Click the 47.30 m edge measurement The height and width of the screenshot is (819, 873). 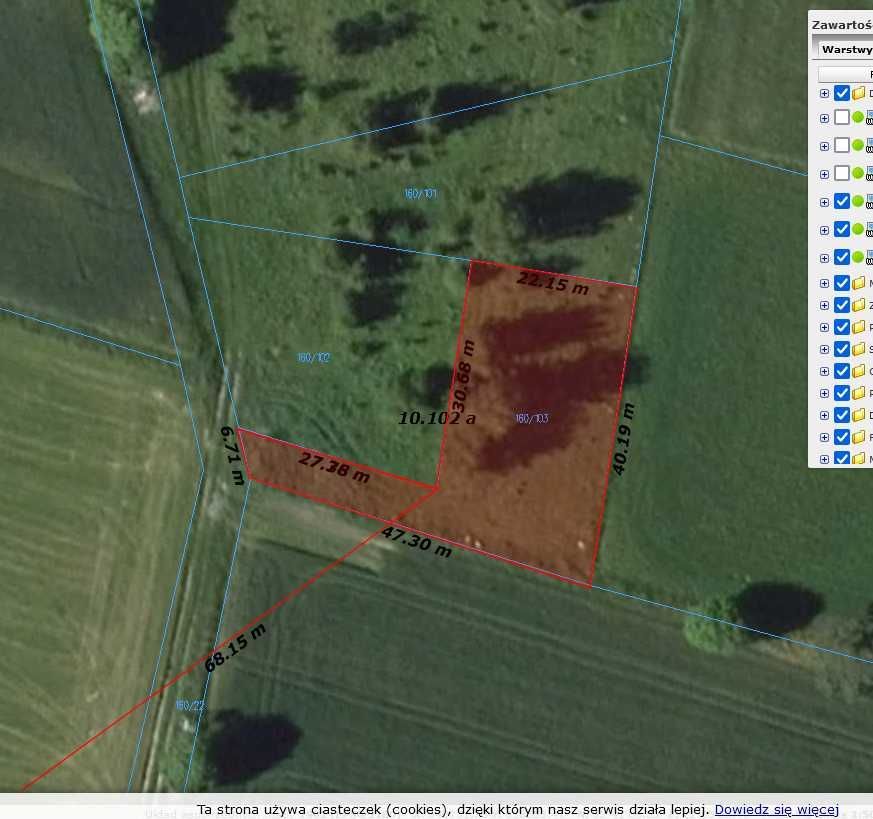tap(416, 542)
